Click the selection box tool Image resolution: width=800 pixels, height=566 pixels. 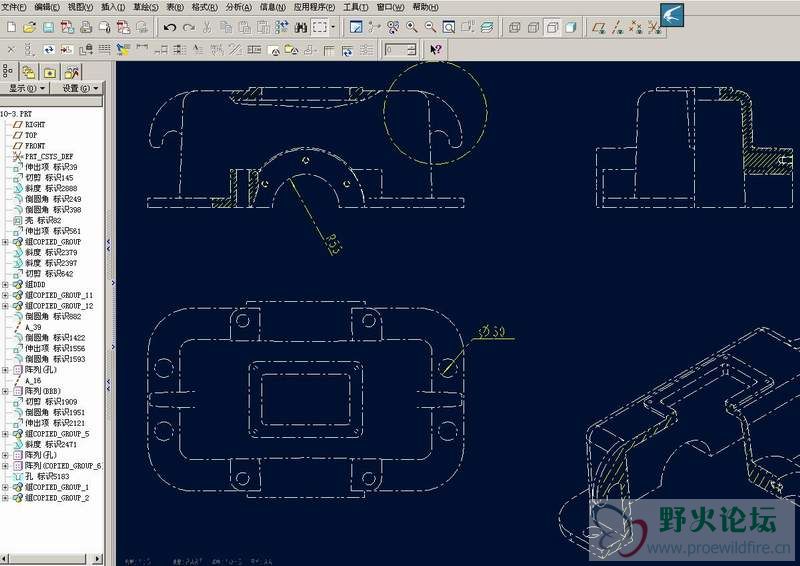(320, 27)
